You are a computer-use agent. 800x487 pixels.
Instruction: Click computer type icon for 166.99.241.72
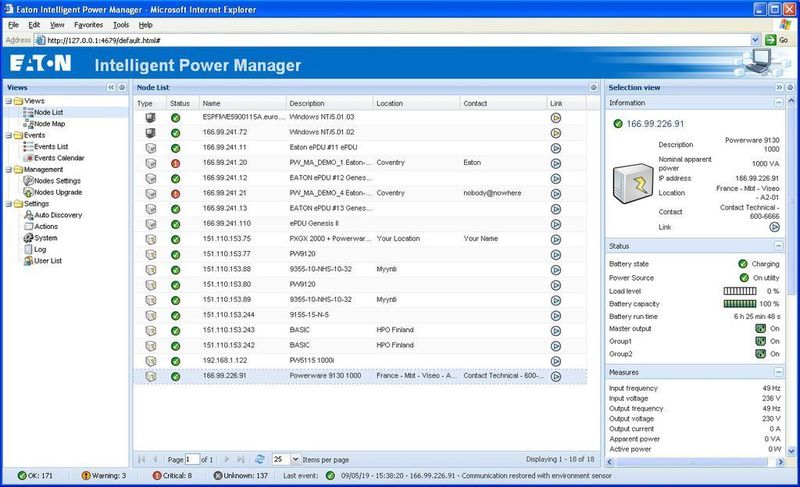(151, 133)
